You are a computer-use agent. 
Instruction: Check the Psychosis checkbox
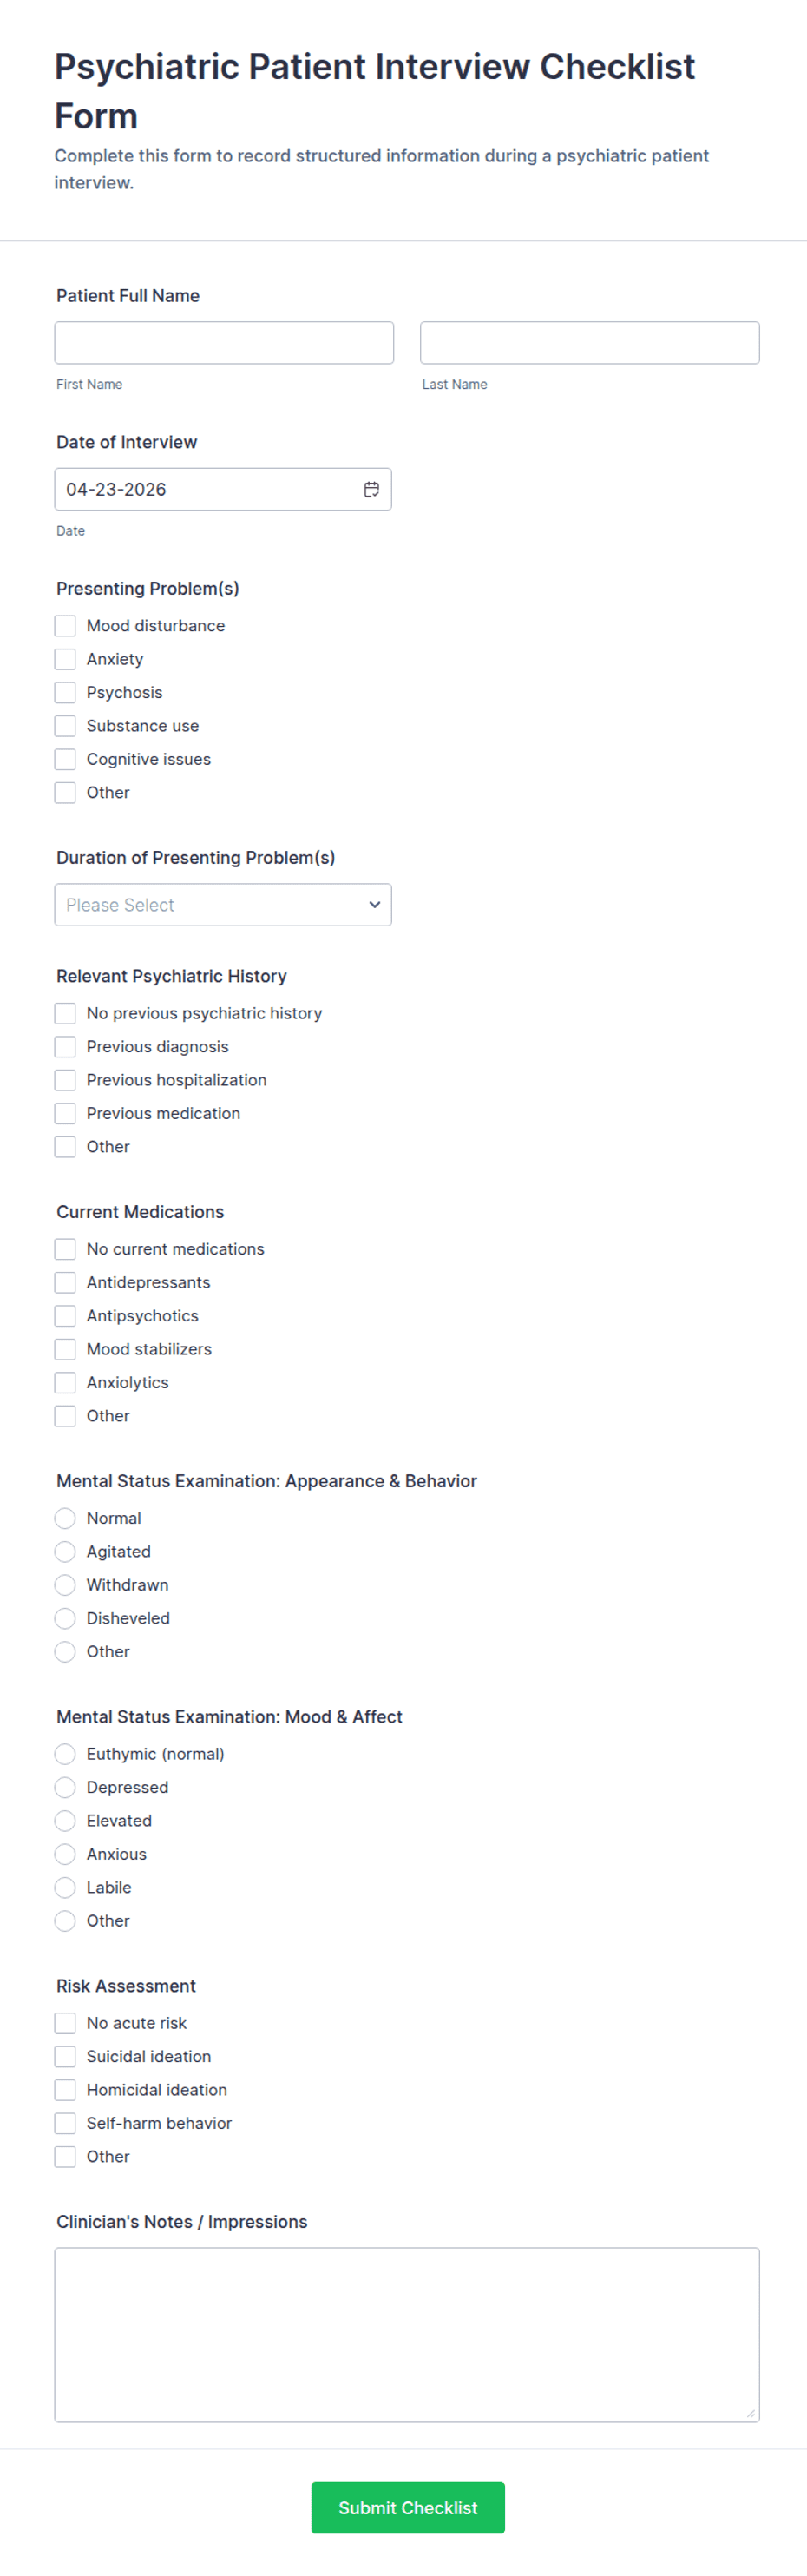pyautogui.click(x=64, y=692)
